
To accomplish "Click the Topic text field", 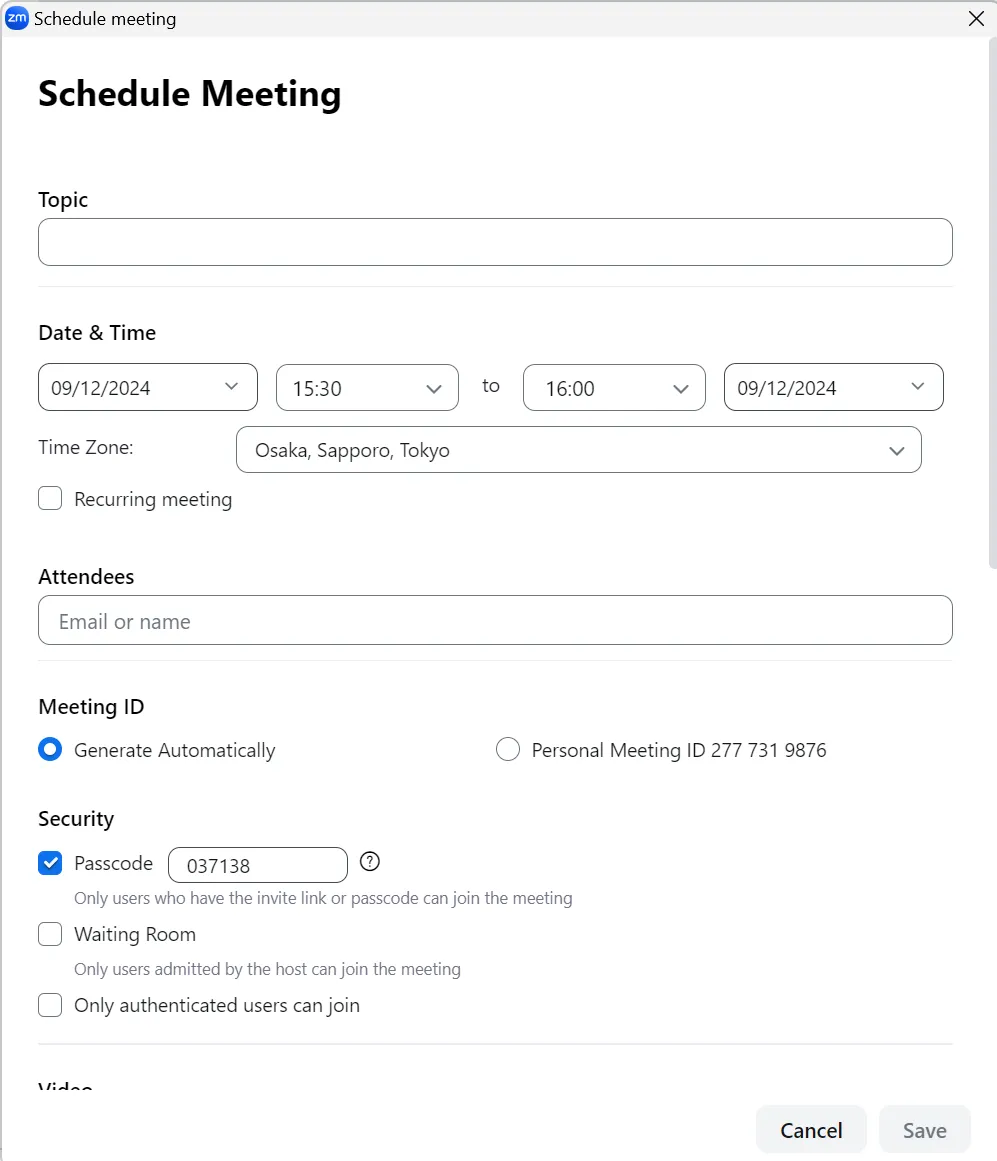I will (495, 242).
